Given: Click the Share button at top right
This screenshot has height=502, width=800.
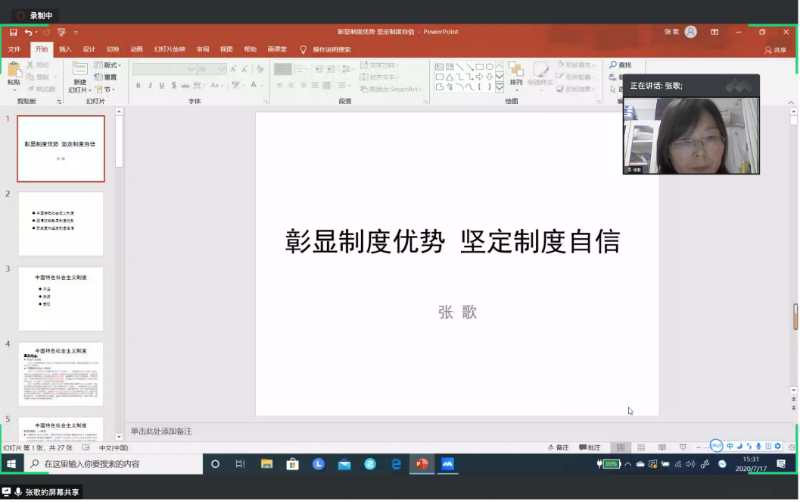Looking at the screenshot, I should tap(775, 49).
